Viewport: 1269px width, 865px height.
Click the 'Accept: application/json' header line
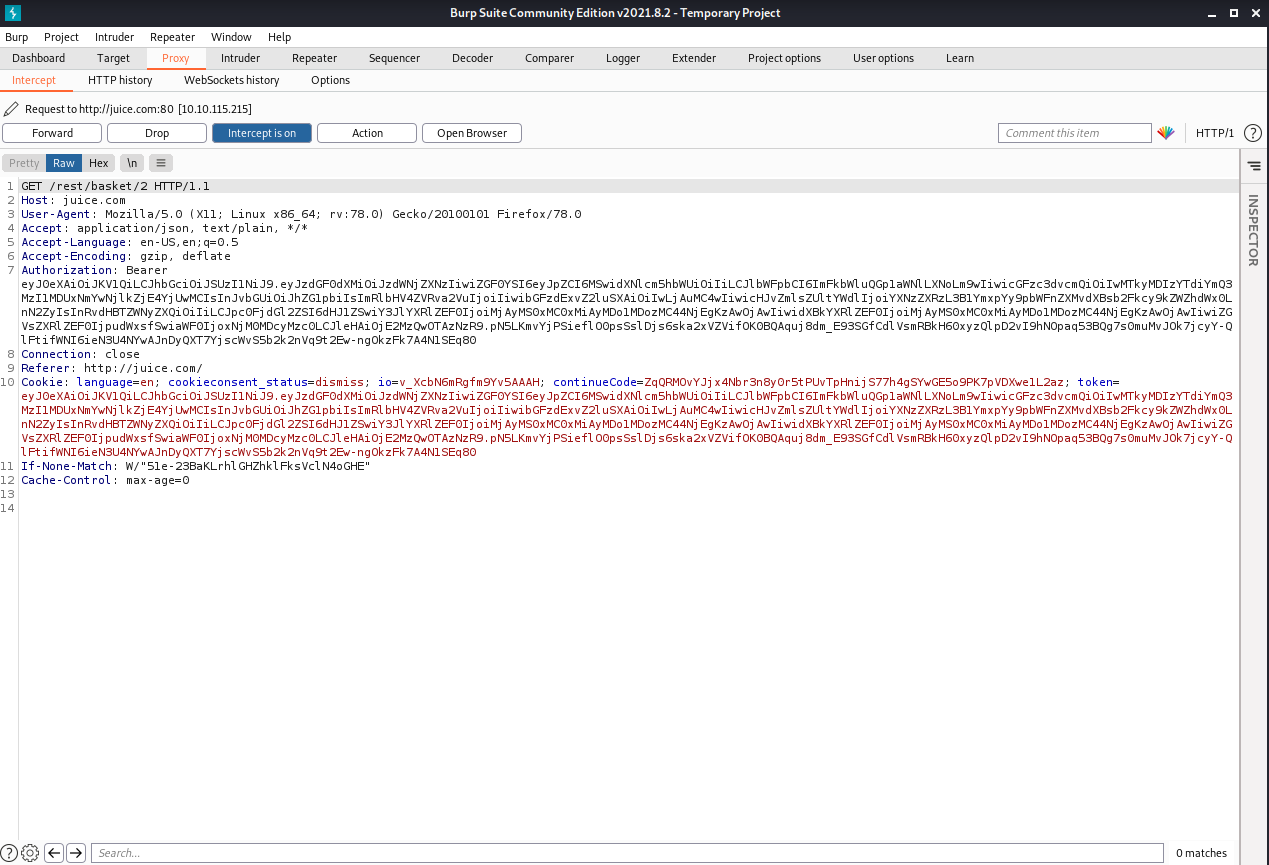[164, 228]
